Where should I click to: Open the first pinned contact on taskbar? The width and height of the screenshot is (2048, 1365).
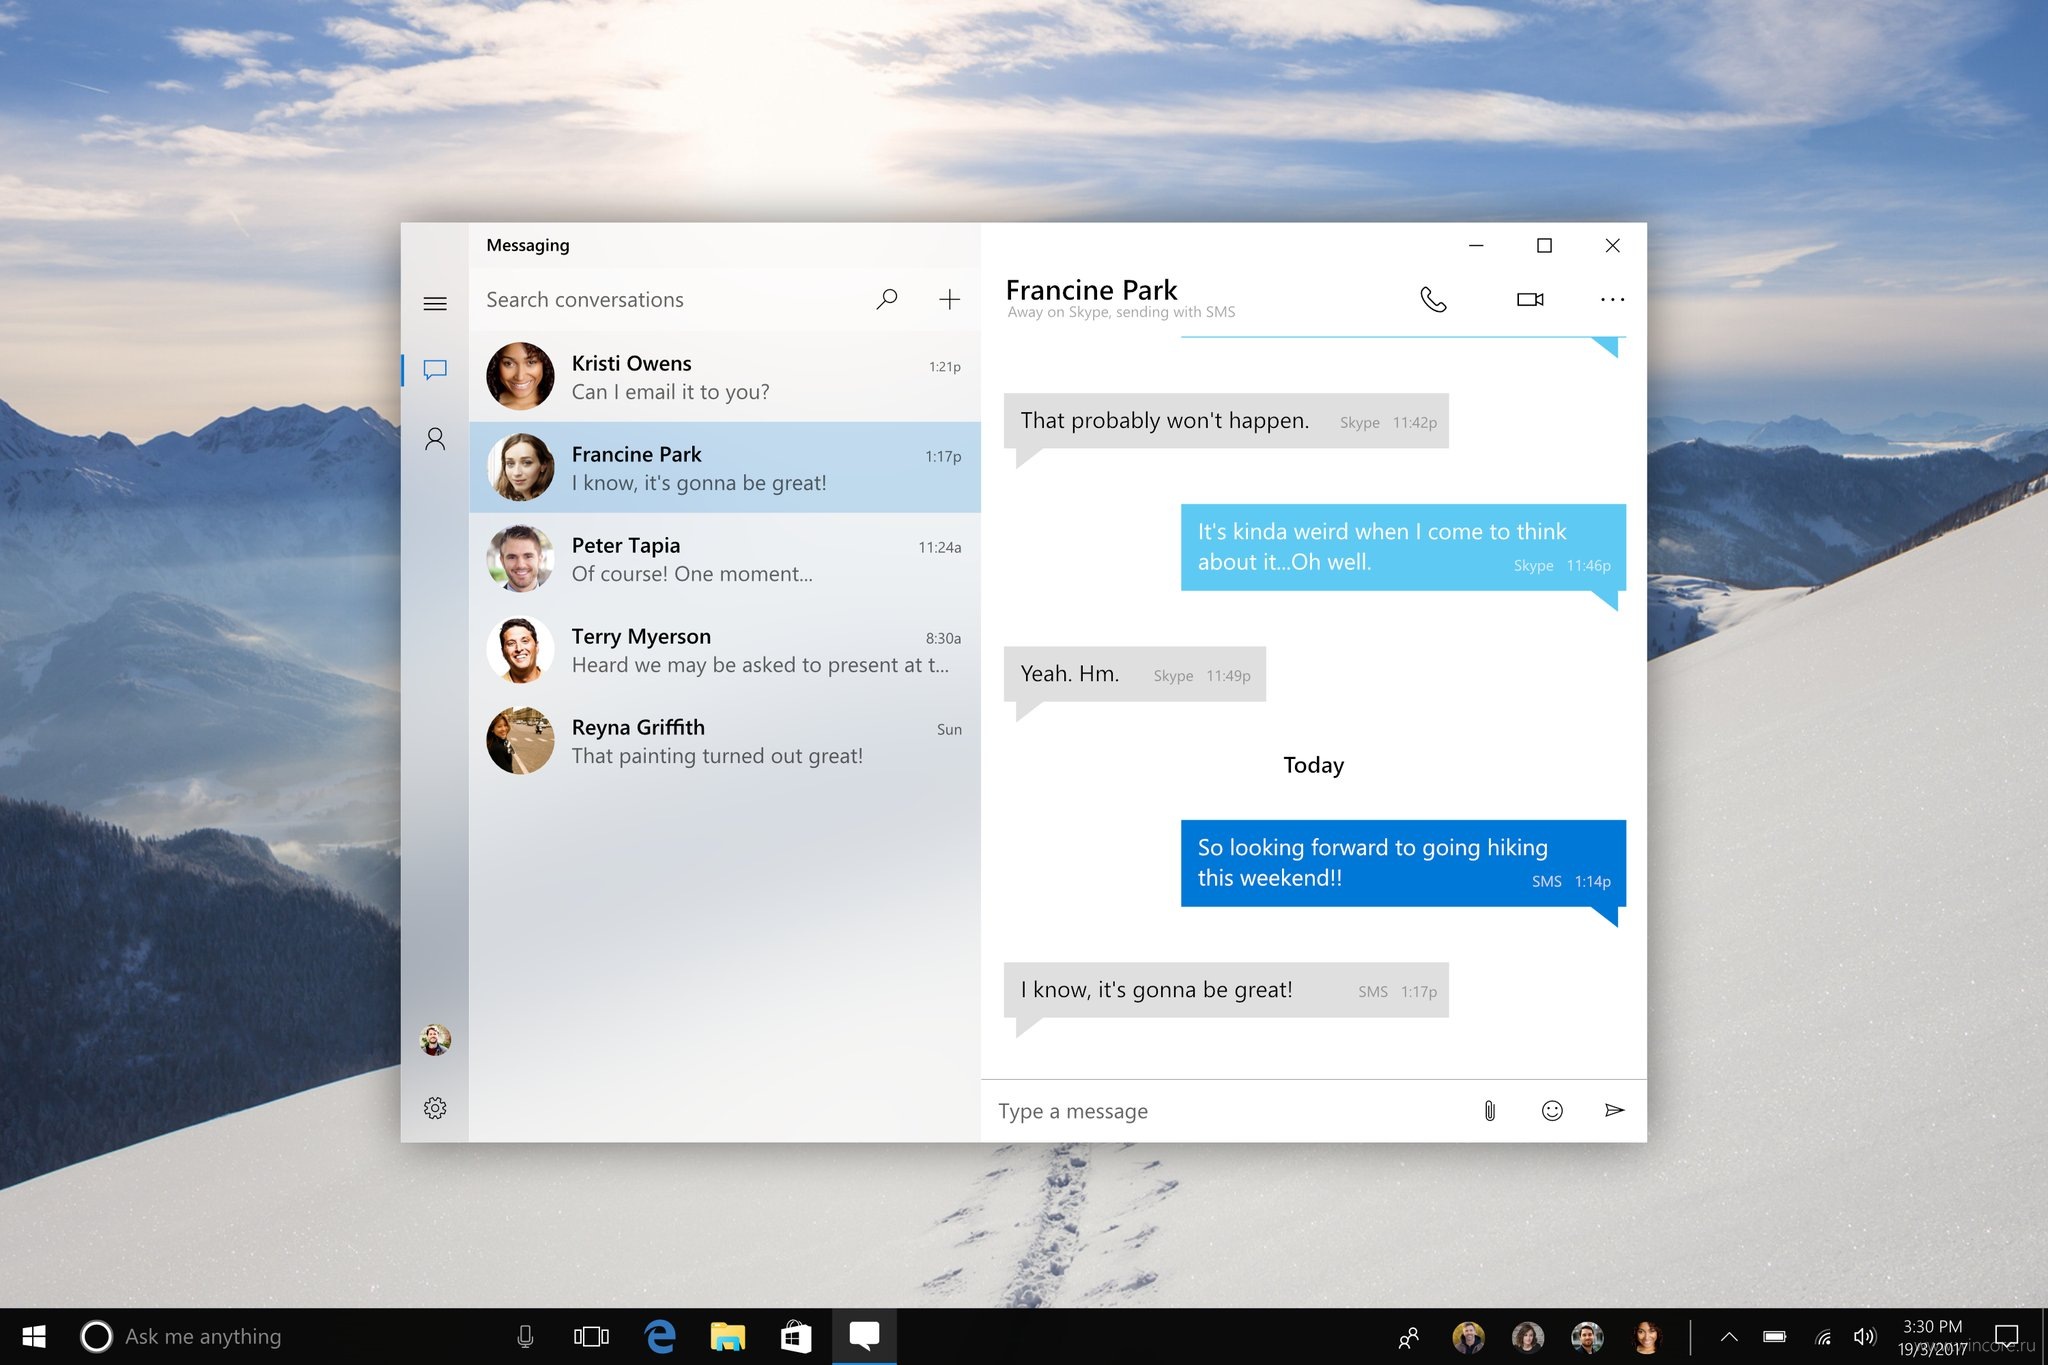(x=1468, y=1337)
